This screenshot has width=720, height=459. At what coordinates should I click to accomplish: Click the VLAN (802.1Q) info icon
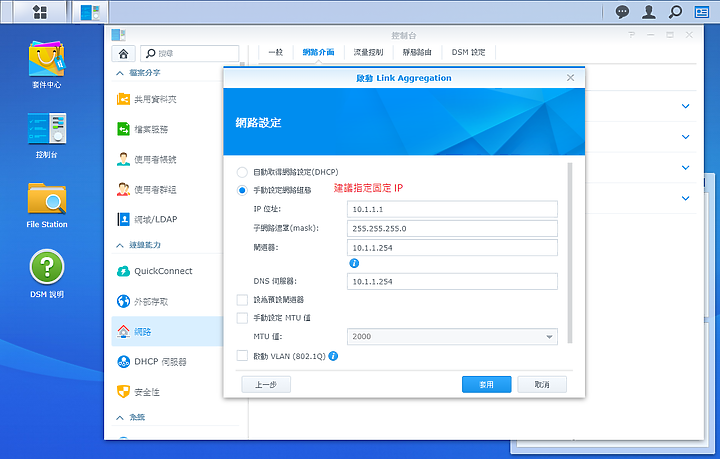pyautogui.click(x=333, y=356)
